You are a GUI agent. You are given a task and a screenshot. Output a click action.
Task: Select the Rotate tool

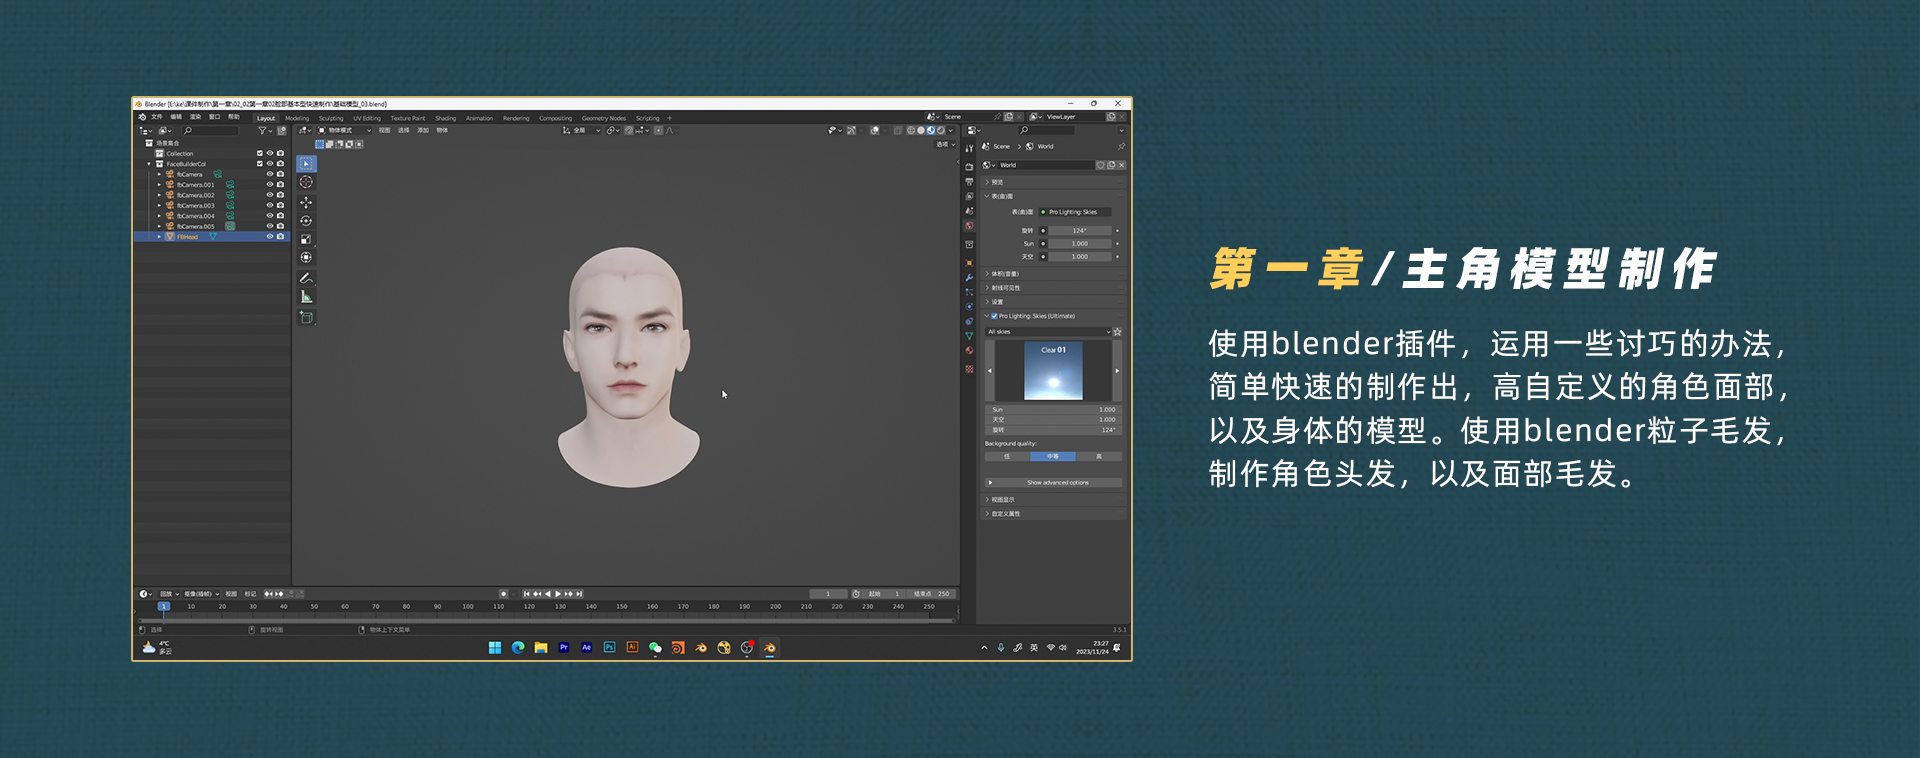[x=306, y=221]
